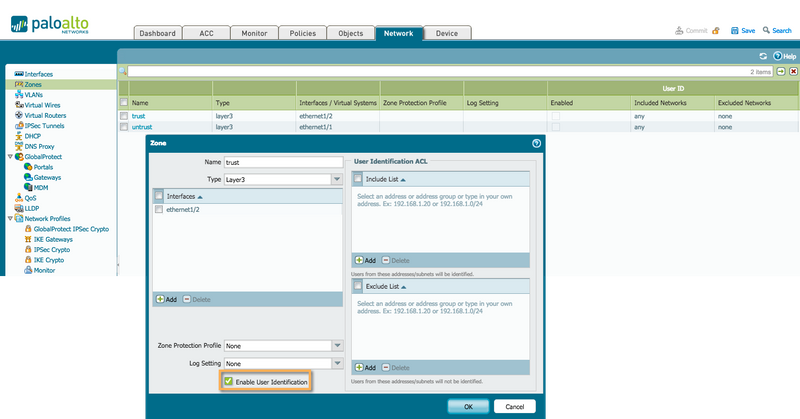The image size is (800, 419).
Task: Switch to the Objects tab
Action: 351,33
